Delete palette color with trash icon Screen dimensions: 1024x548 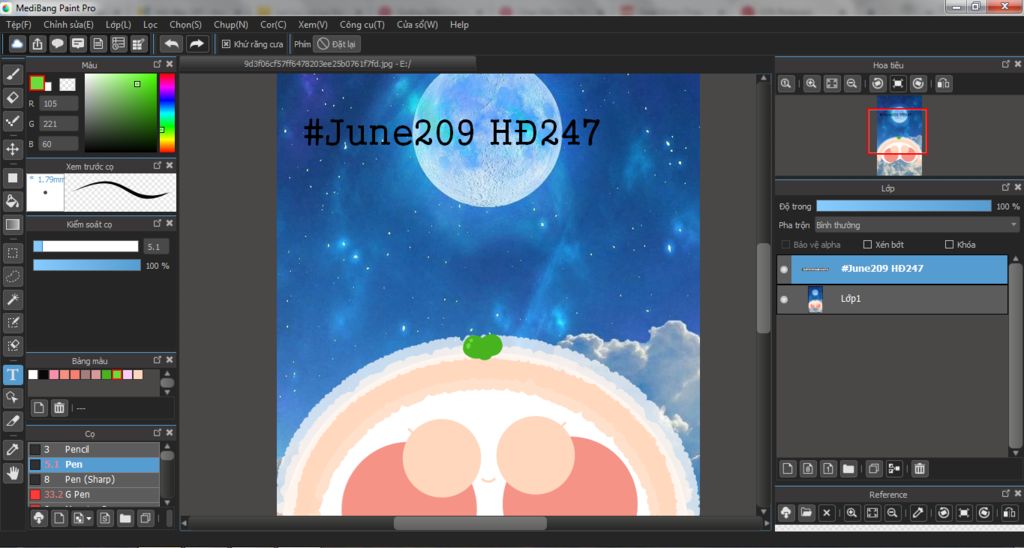point(59,408)
